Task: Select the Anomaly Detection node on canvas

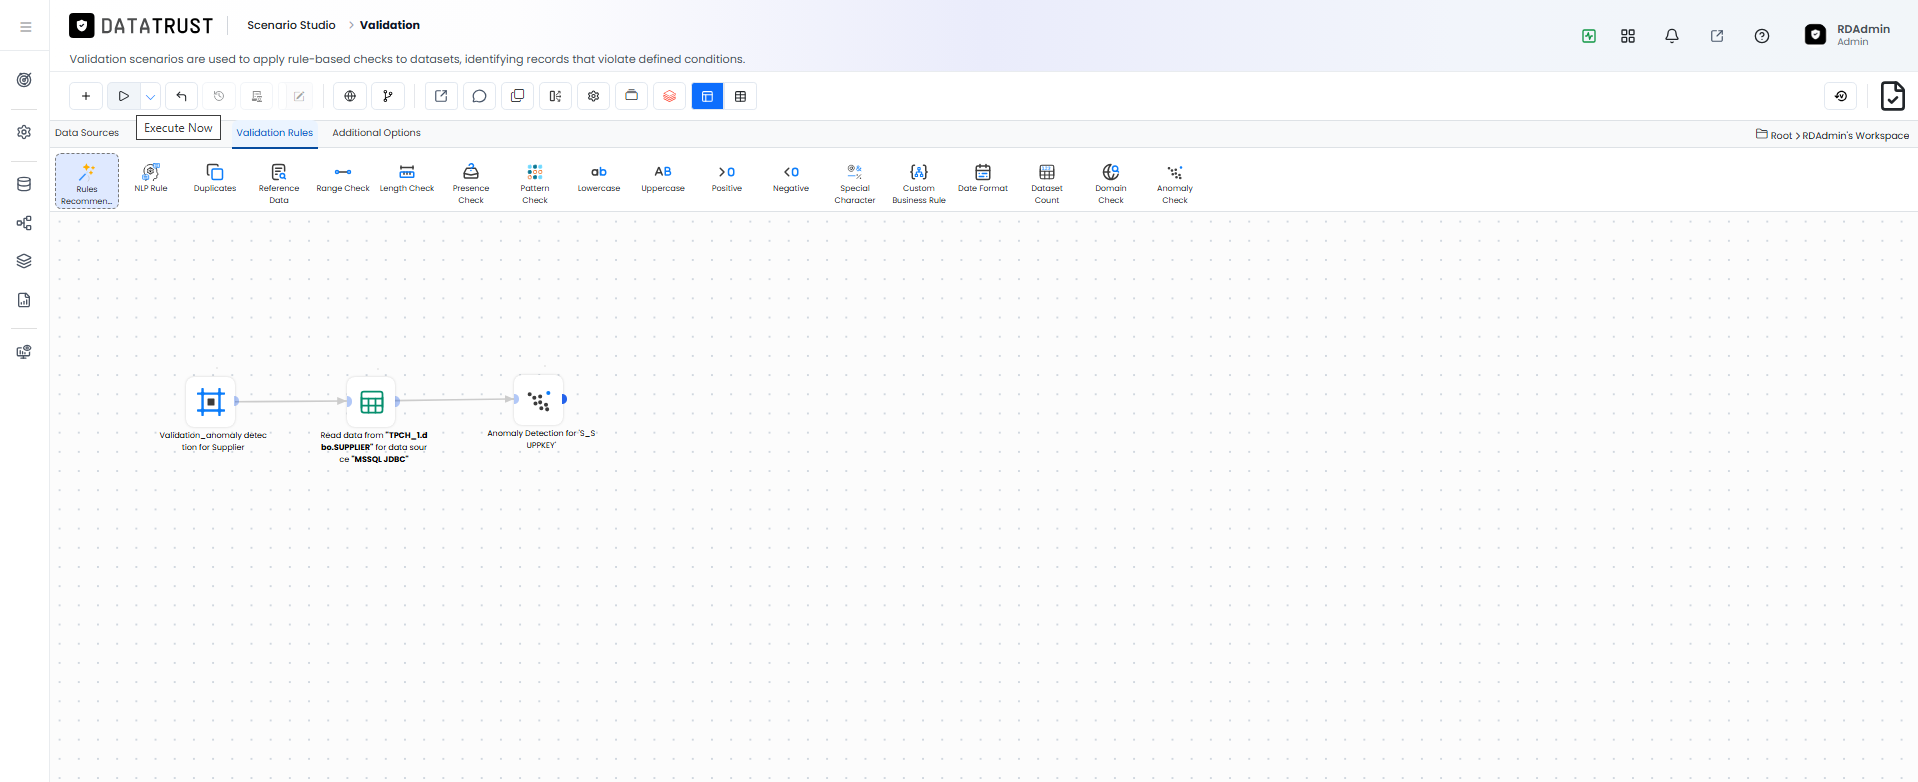Action: tap(539, 400)
